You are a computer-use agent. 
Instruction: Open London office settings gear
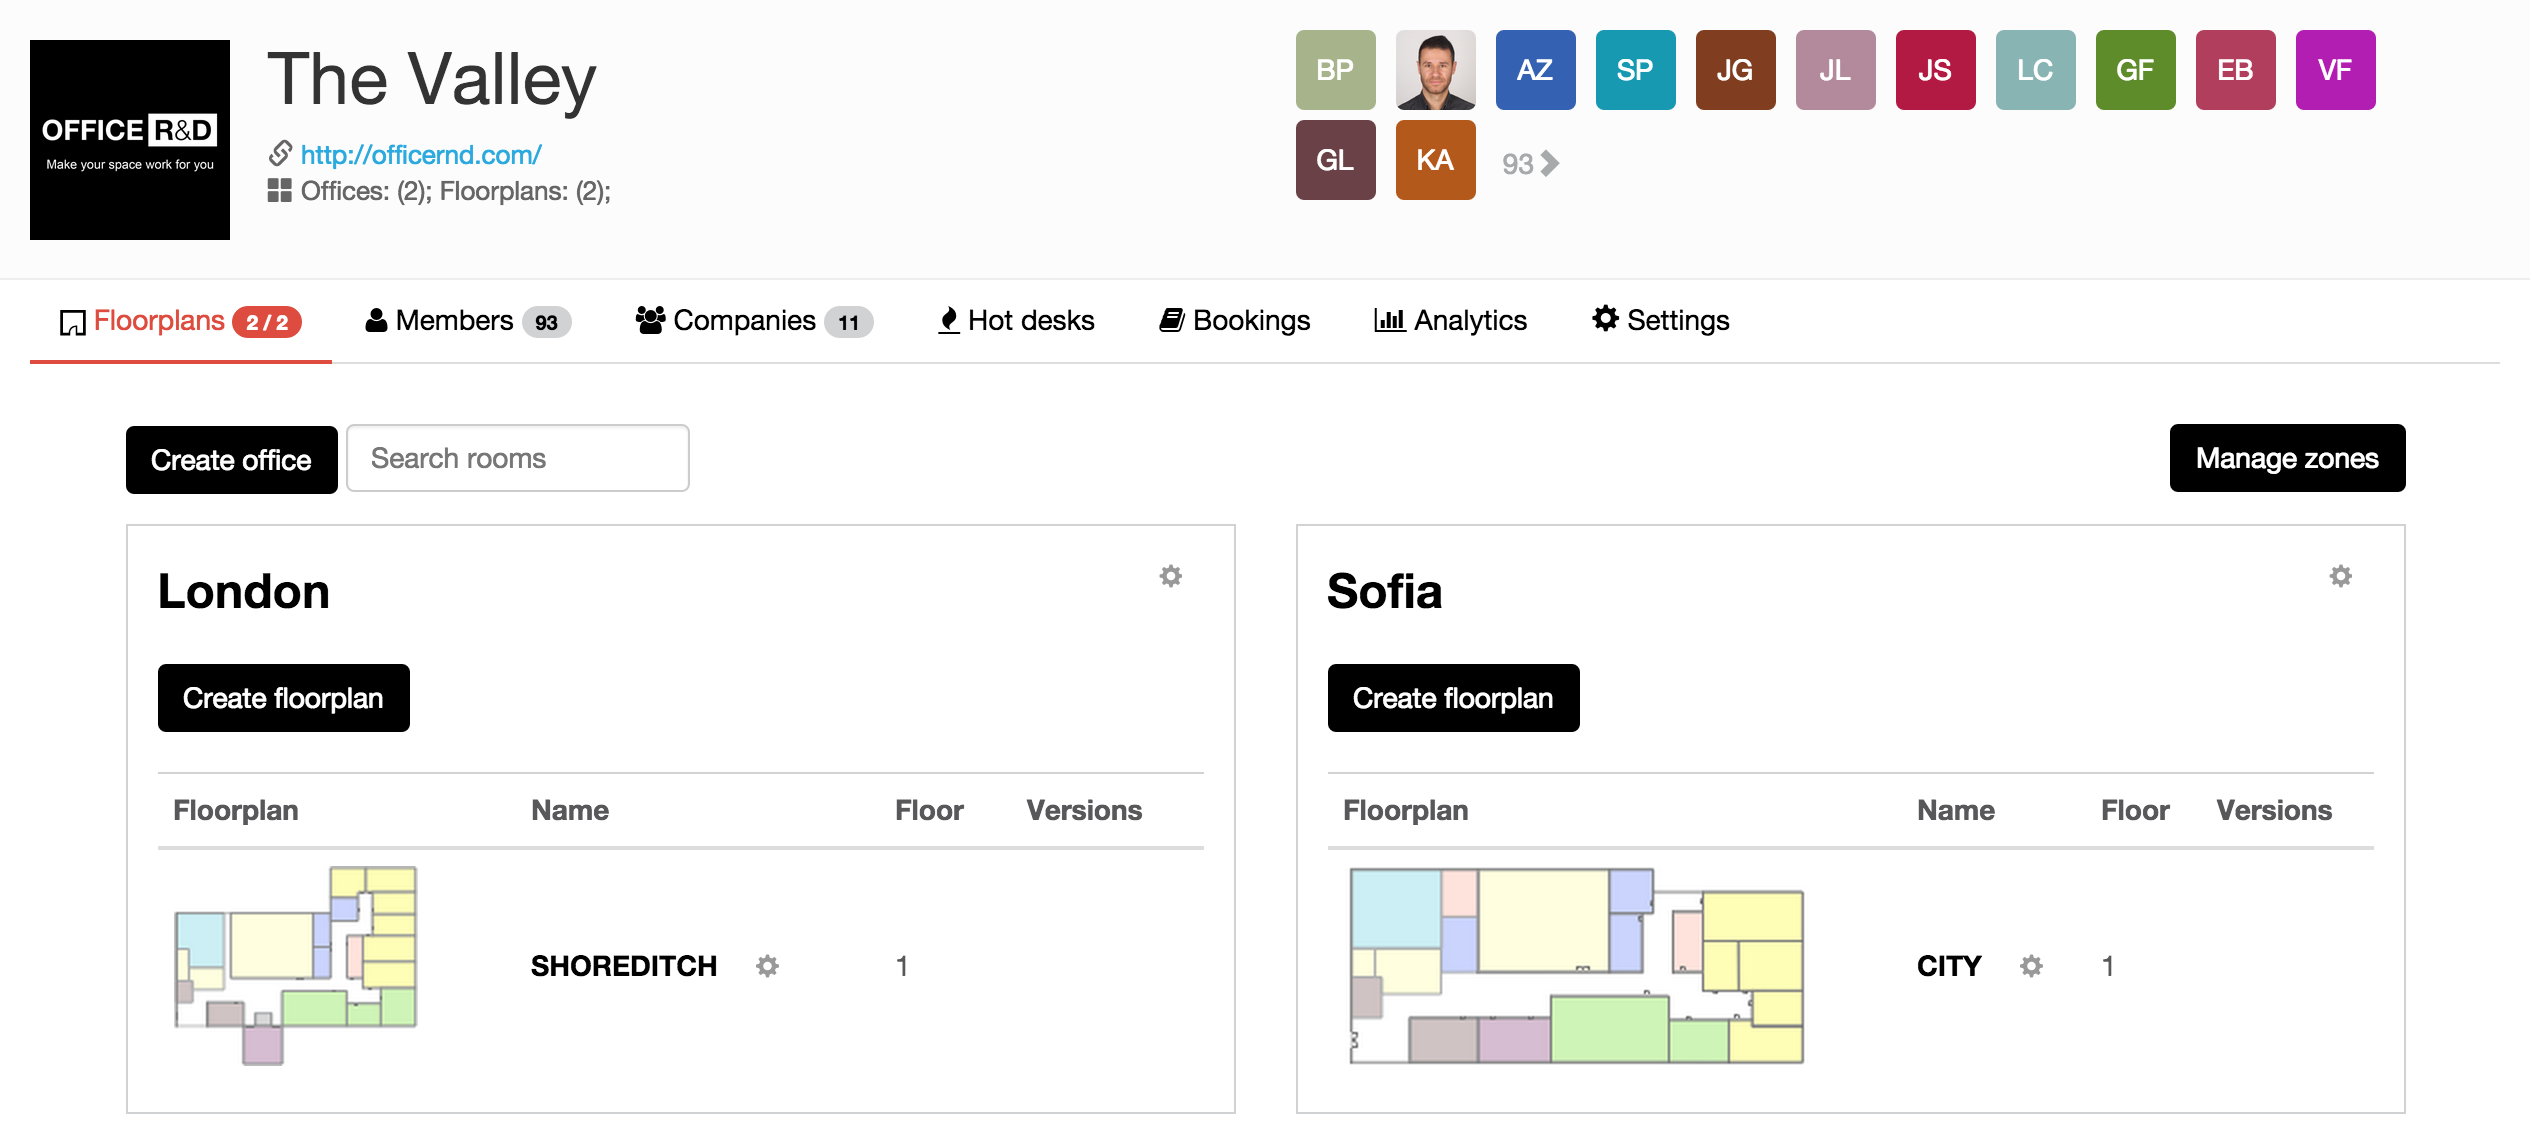[x=1170, y=576]
